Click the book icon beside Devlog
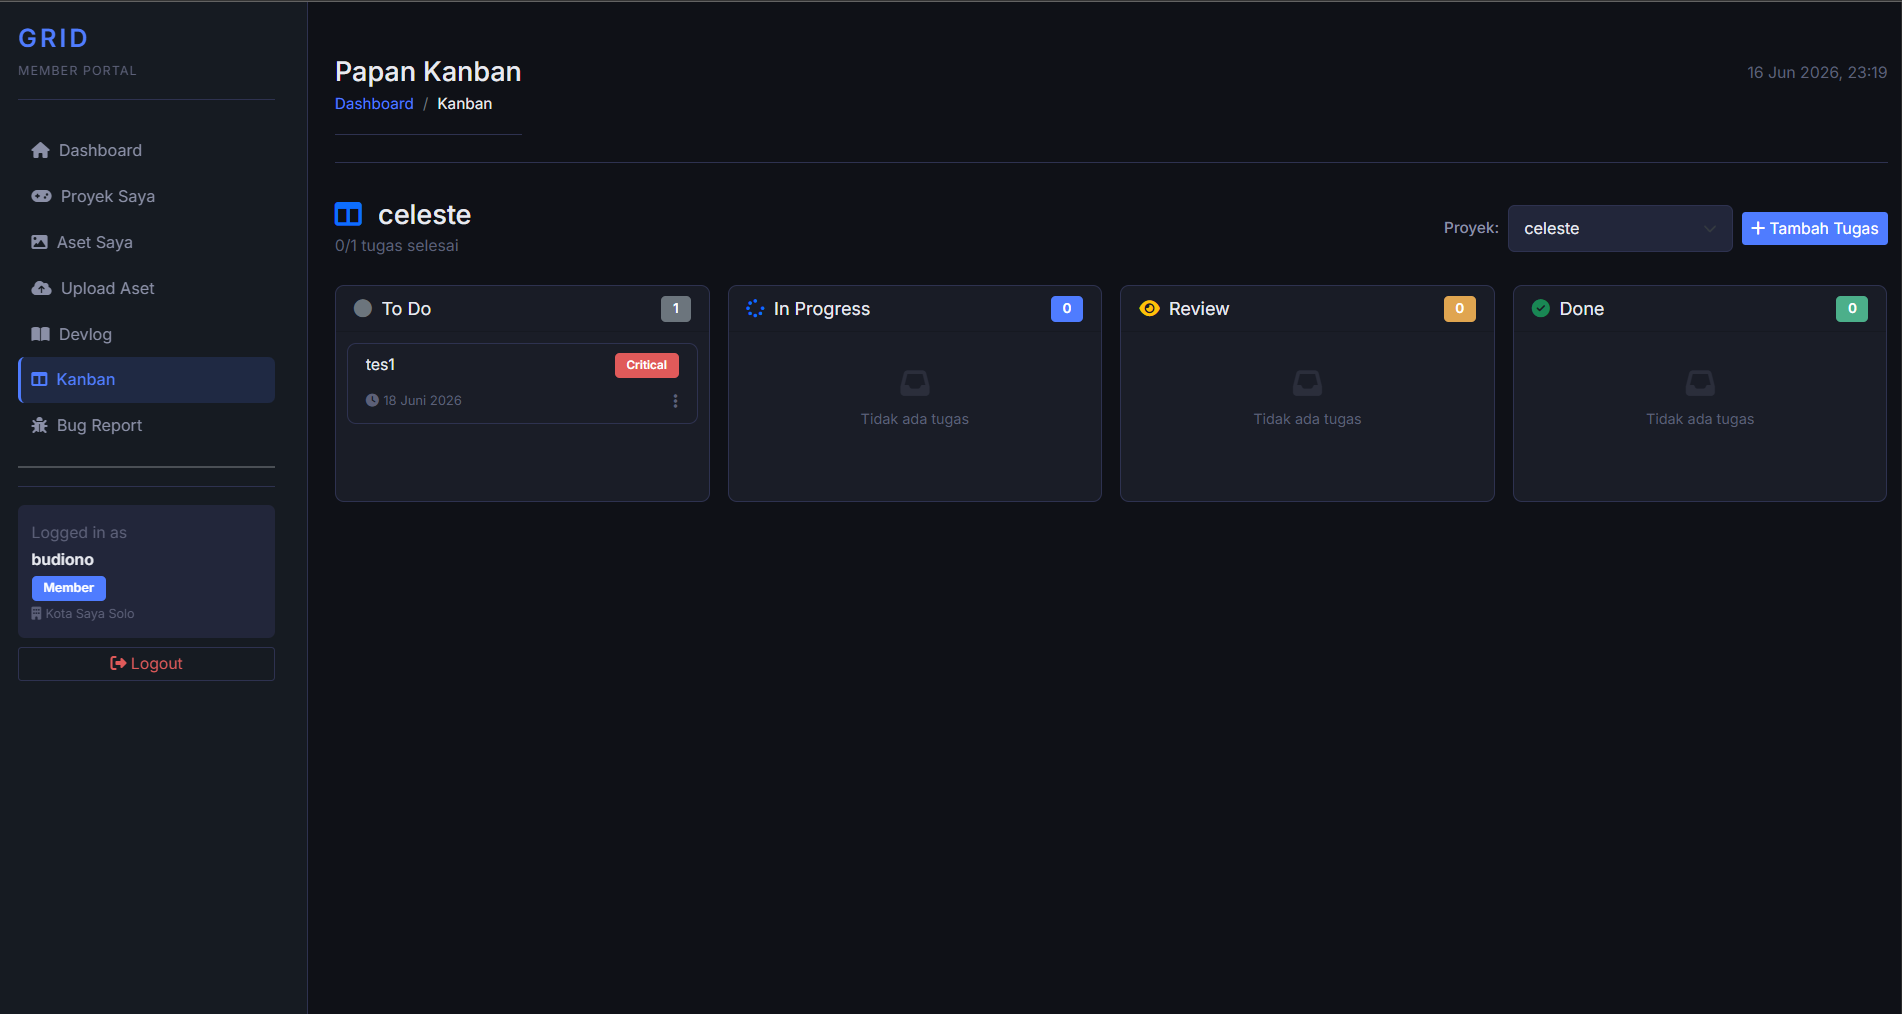The image size is (1902, 1014). [40, 334]
